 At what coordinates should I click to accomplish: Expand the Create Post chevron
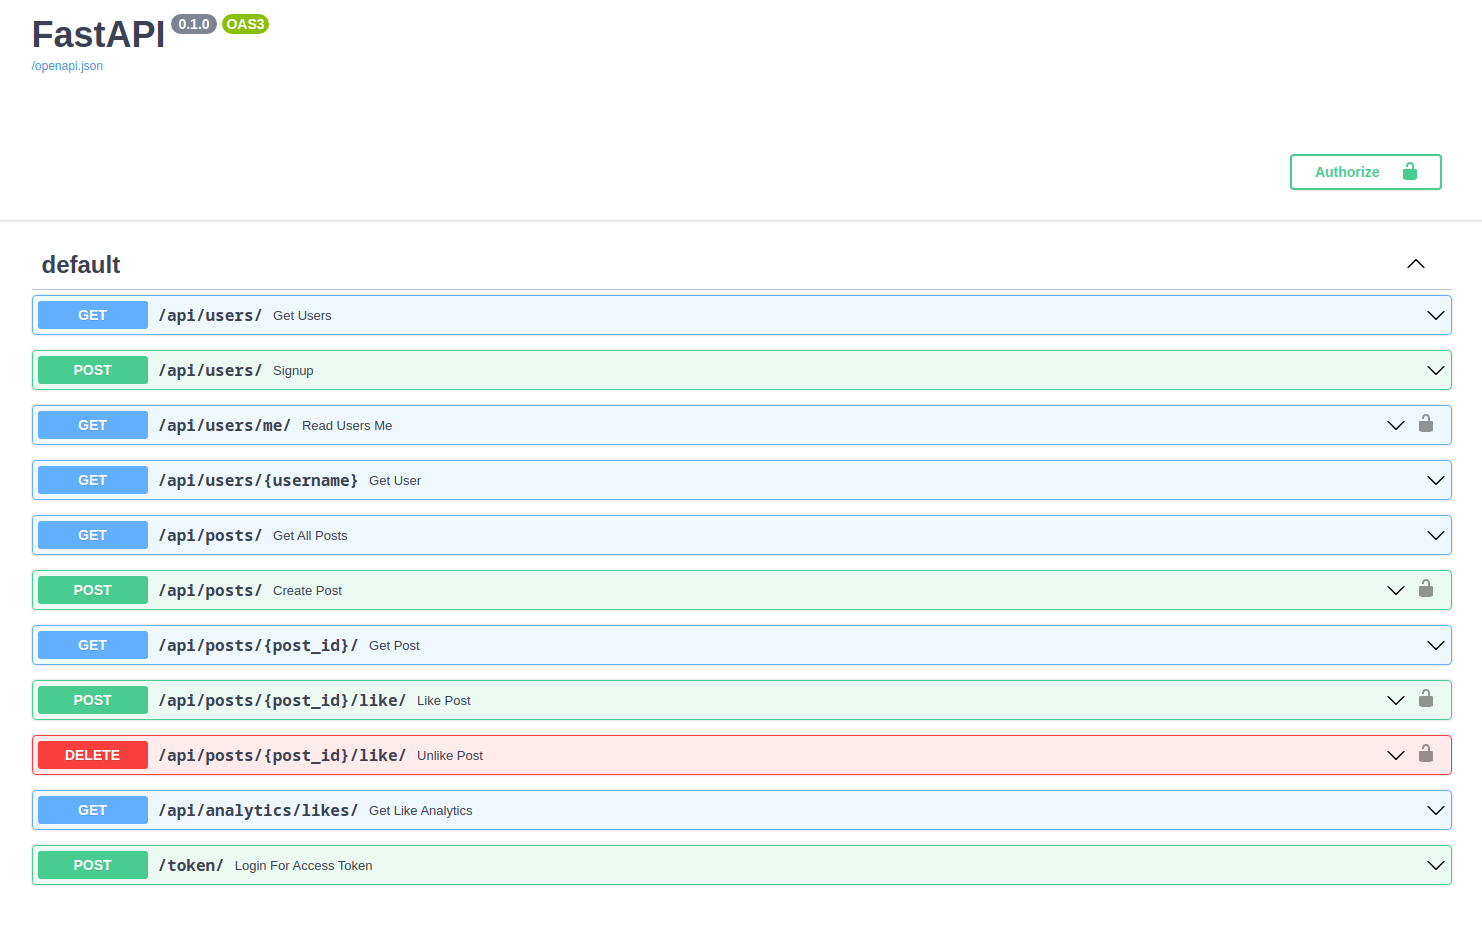click(1396, 590)
